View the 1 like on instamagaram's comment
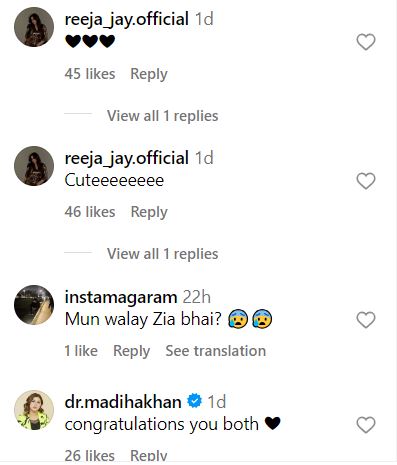397x465 pixels. tap(81, 351)
